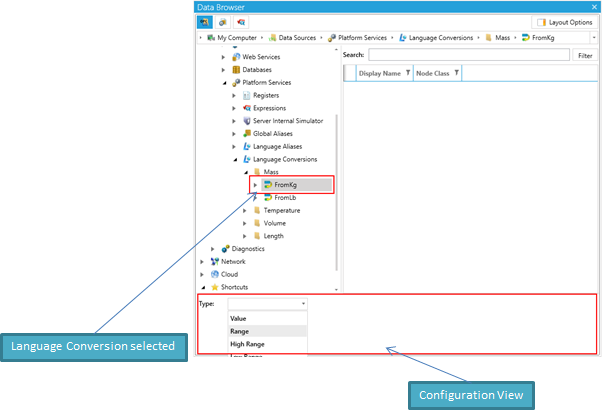Select Platform Services icon in tree
This screenshot has height=411, width=603.
tap(236, 83)
